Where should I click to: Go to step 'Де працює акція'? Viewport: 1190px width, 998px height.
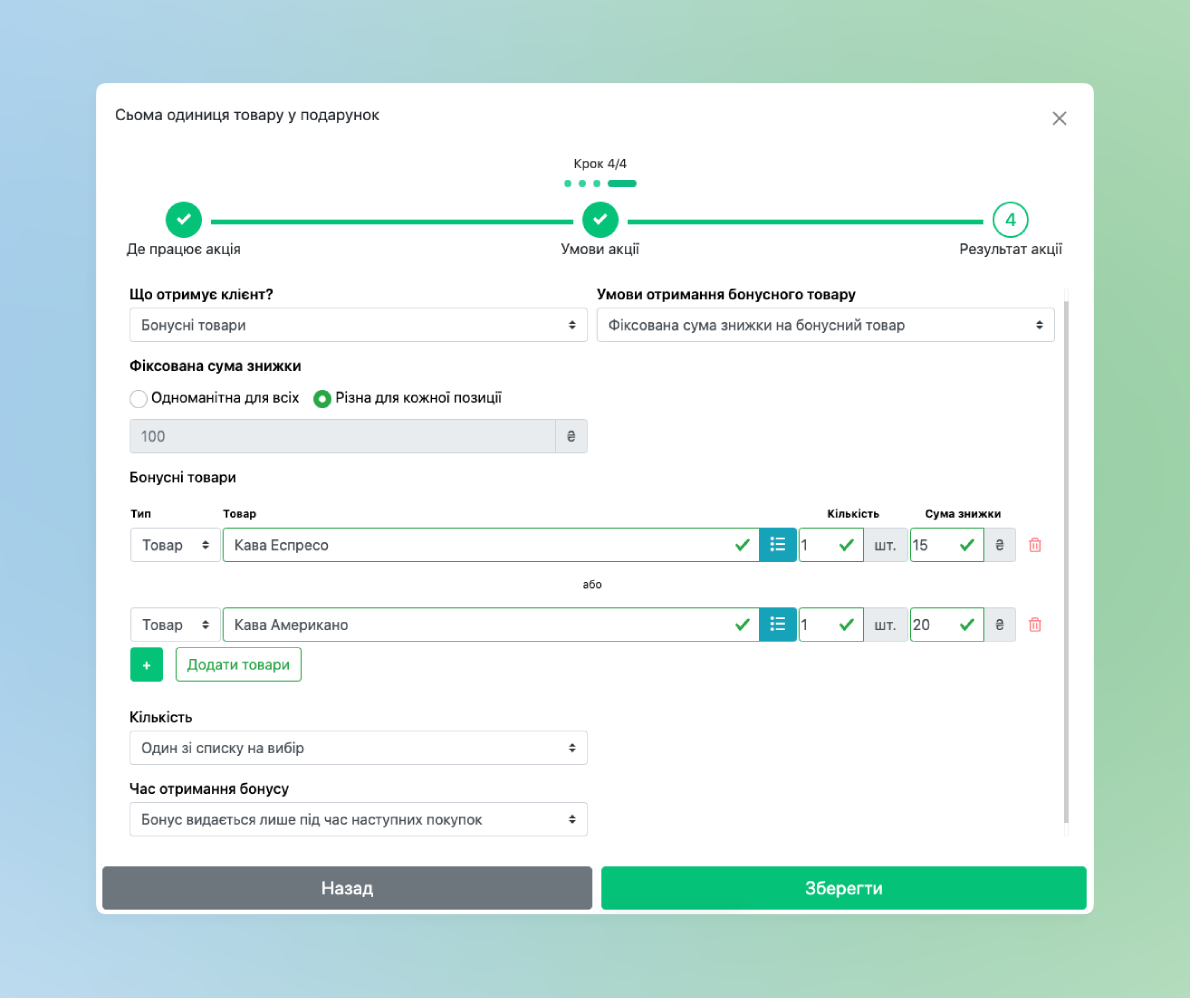[x=183, y=219]
